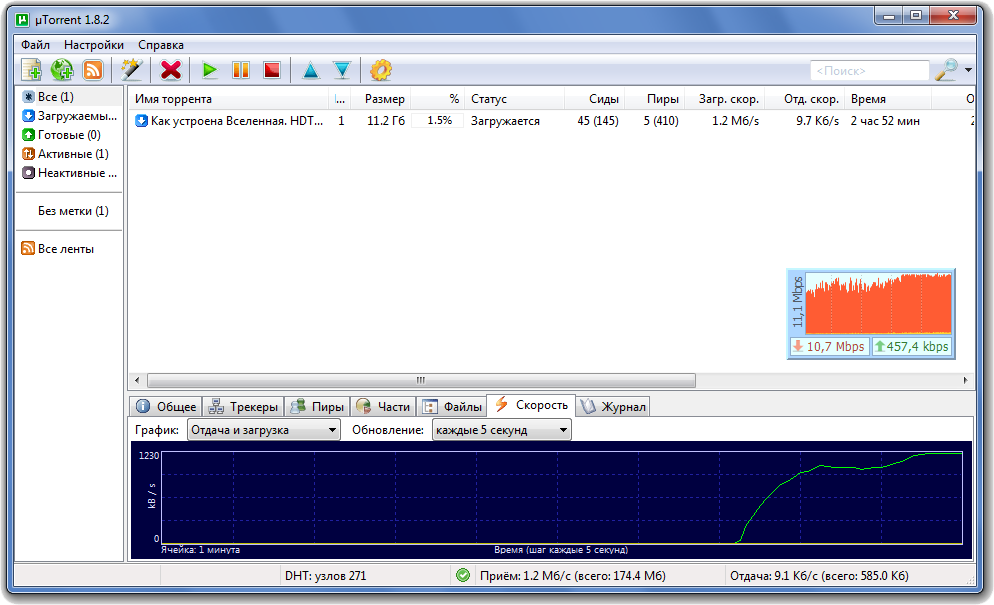Click the Add Torrent toolbar icon
The width and height of the screenshot is (994, 605).
(x=31, y=70)
